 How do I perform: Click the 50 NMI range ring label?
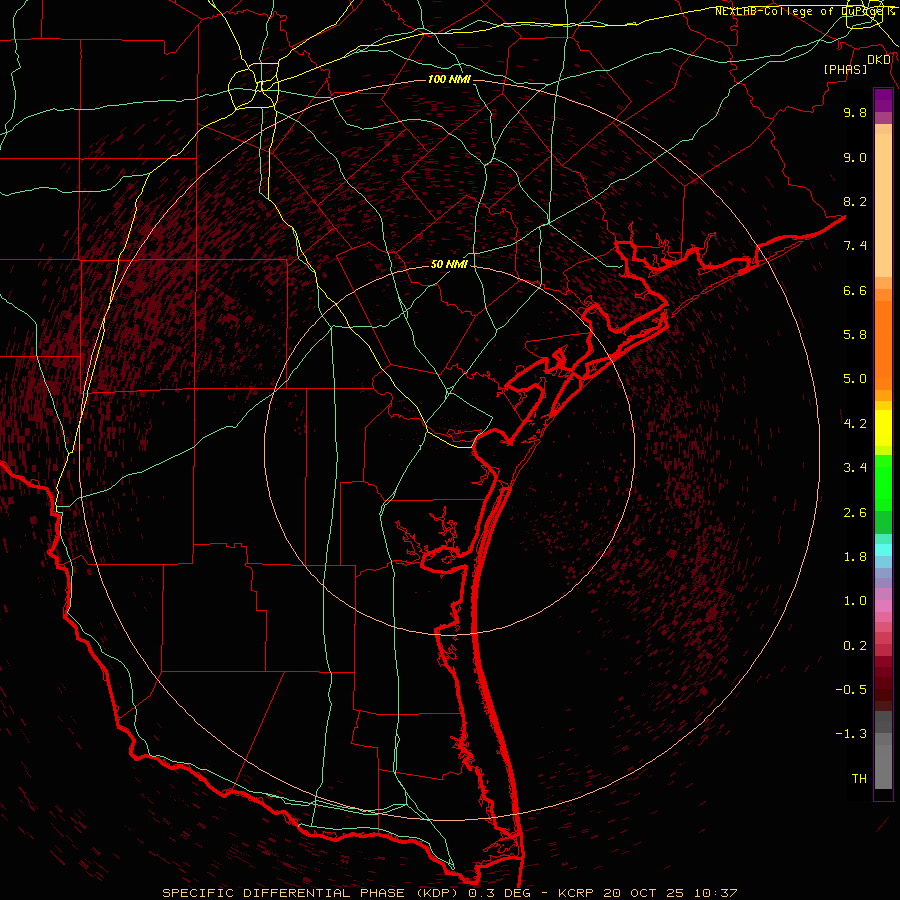(449, 264)
